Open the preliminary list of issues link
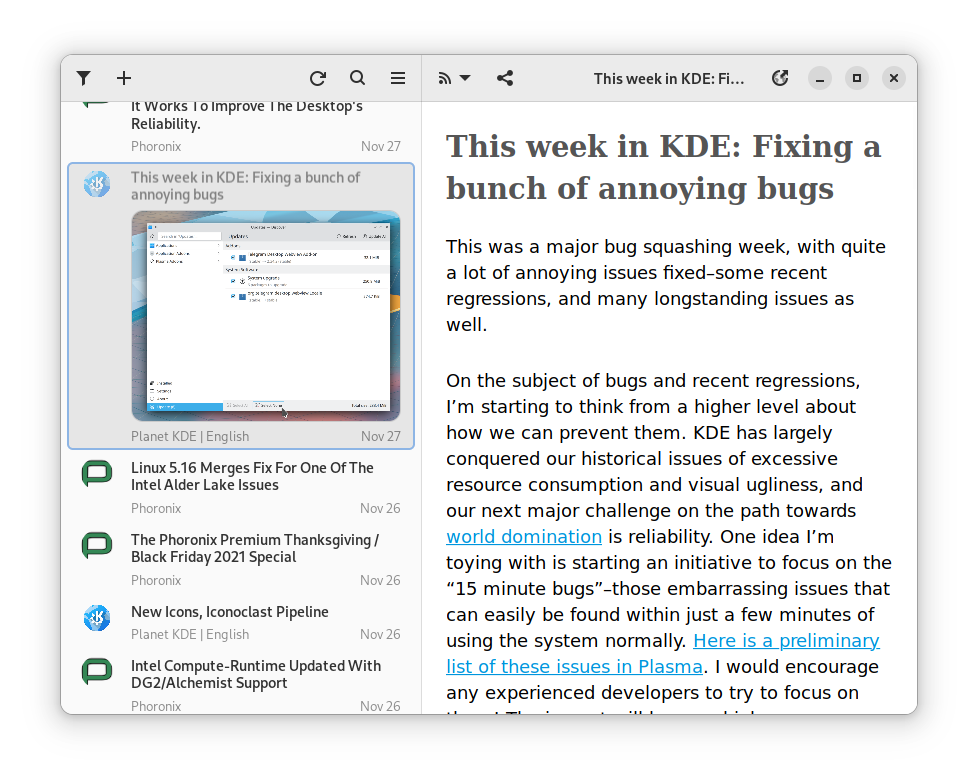Screen dimensions: 978x781 [x=786, y=641]
